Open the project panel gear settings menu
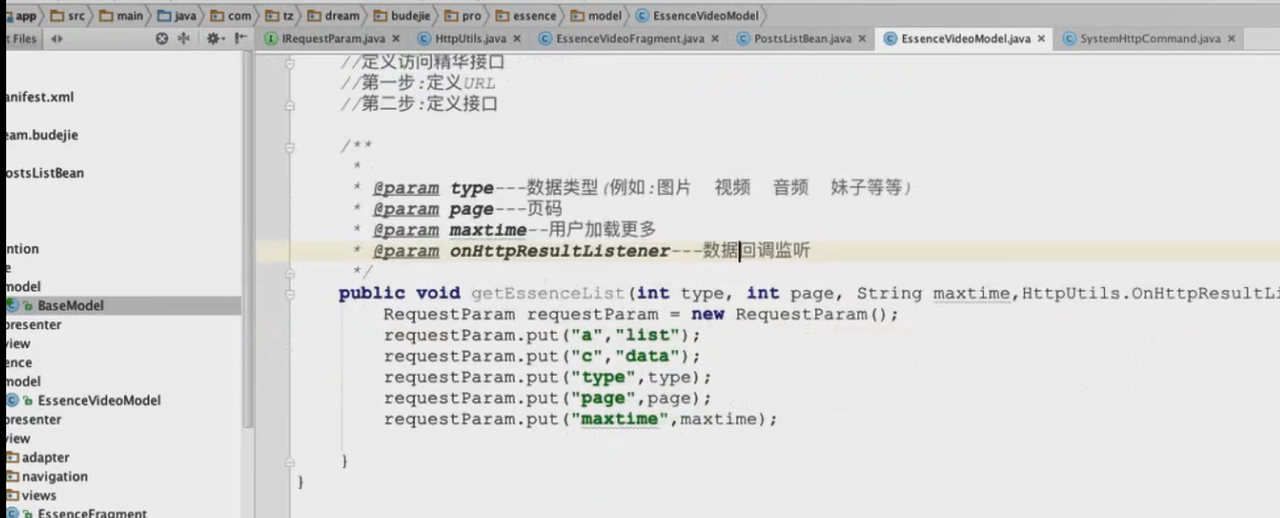Screen dimensions: 1280x518 tap(214, 39)
